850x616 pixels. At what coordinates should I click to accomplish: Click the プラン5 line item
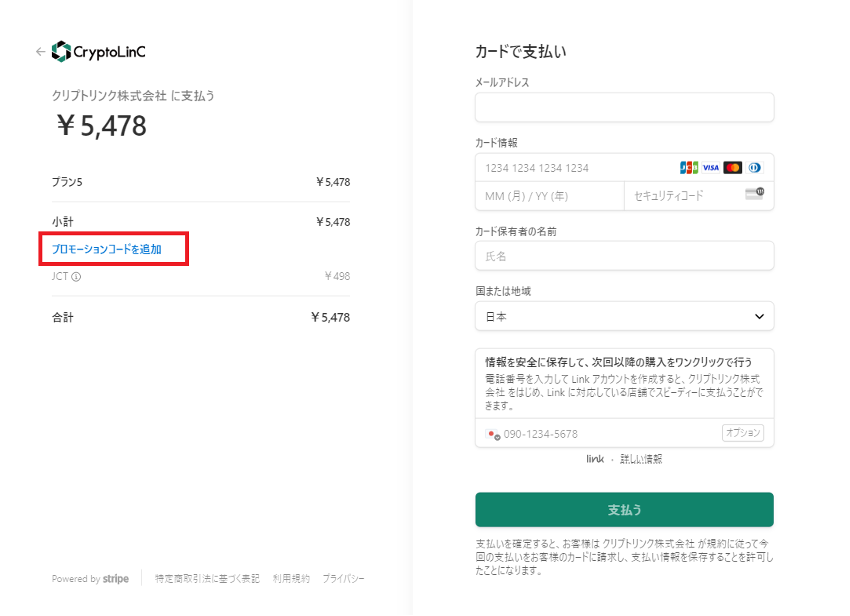point(201,182)
